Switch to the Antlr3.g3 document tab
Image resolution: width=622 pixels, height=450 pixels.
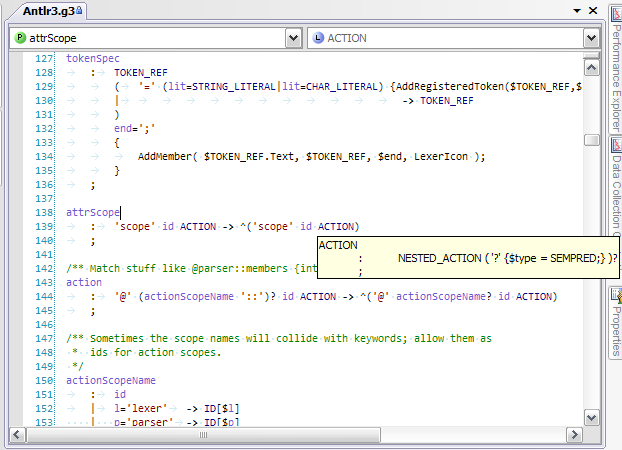pyautogui.click(x=48, y=11)
